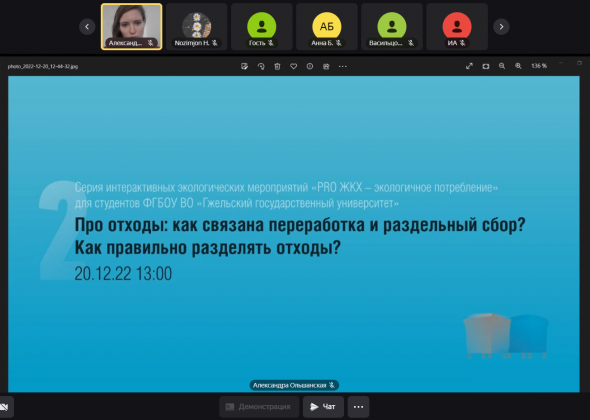Select the Nozimjon H. participant tile
Screen dimensions: 590x420
point(196,27)
